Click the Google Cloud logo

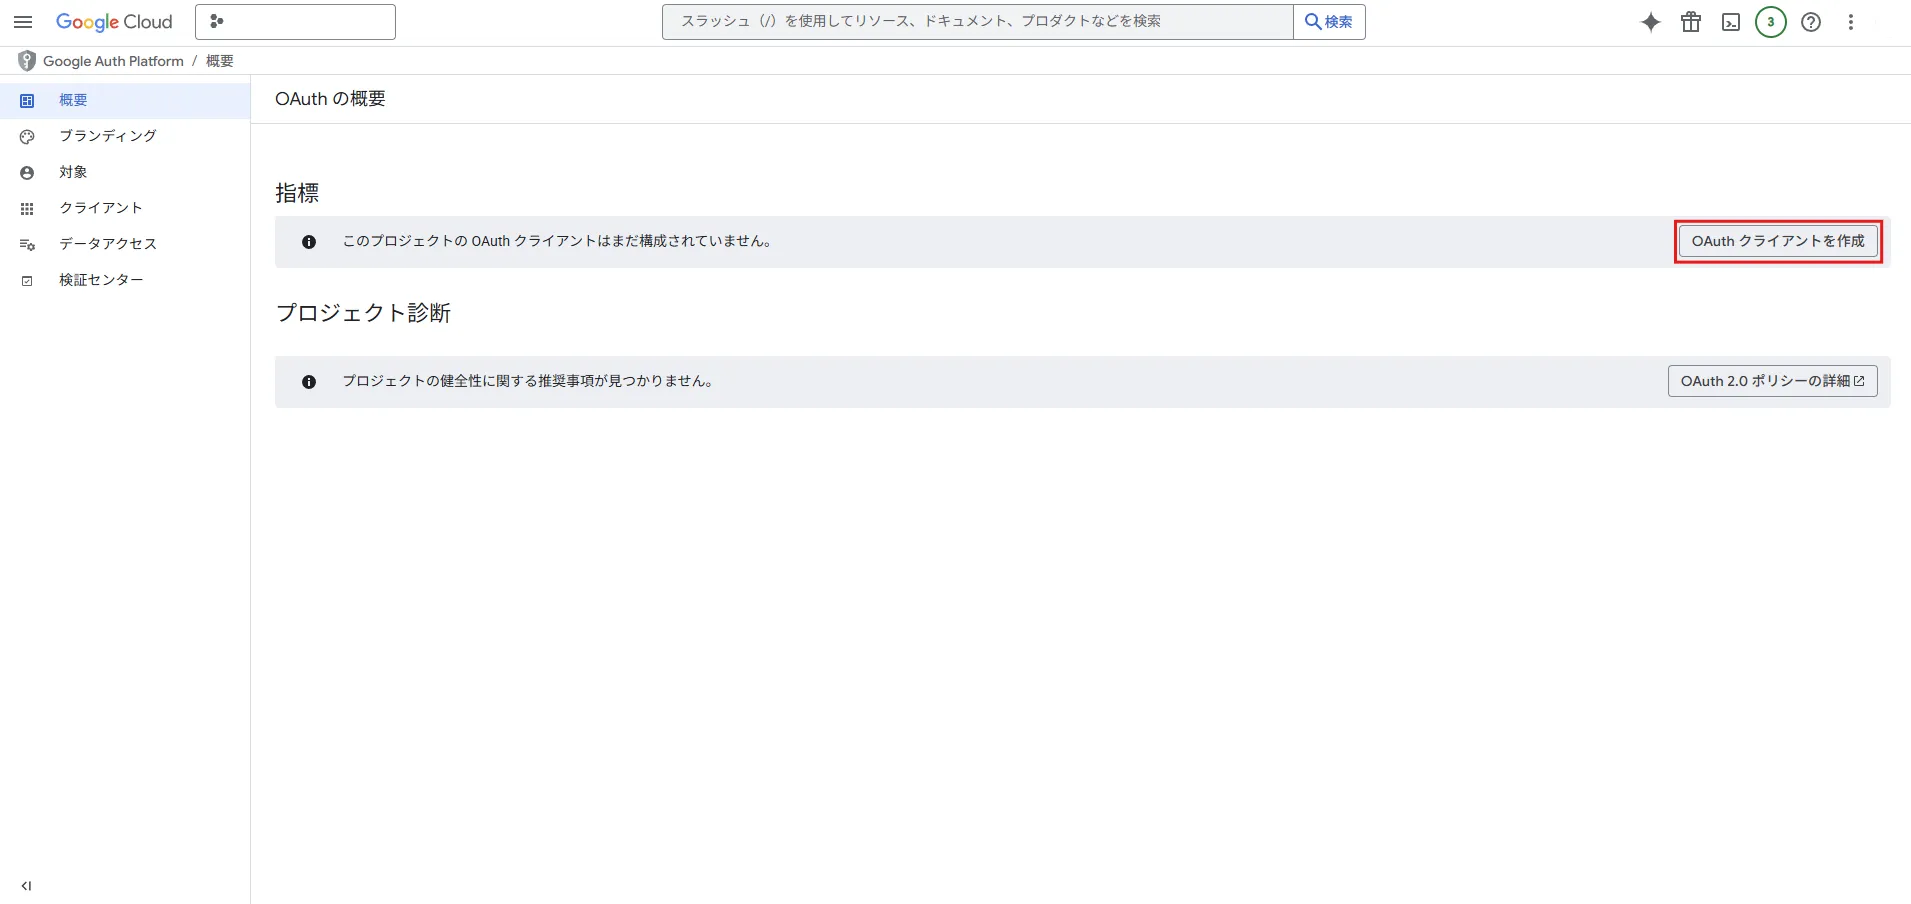coord(114,22)
